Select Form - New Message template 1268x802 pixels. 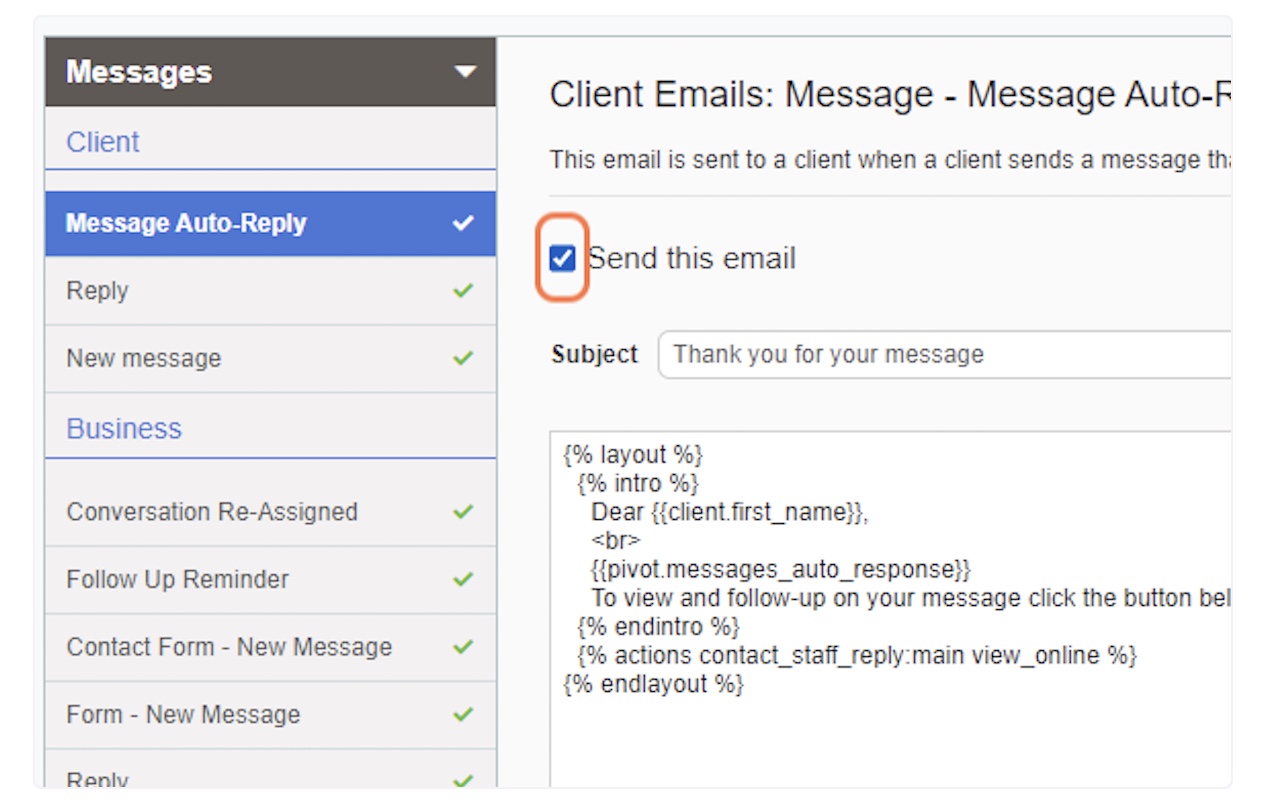pyautogui.click(x=270, y=715)
